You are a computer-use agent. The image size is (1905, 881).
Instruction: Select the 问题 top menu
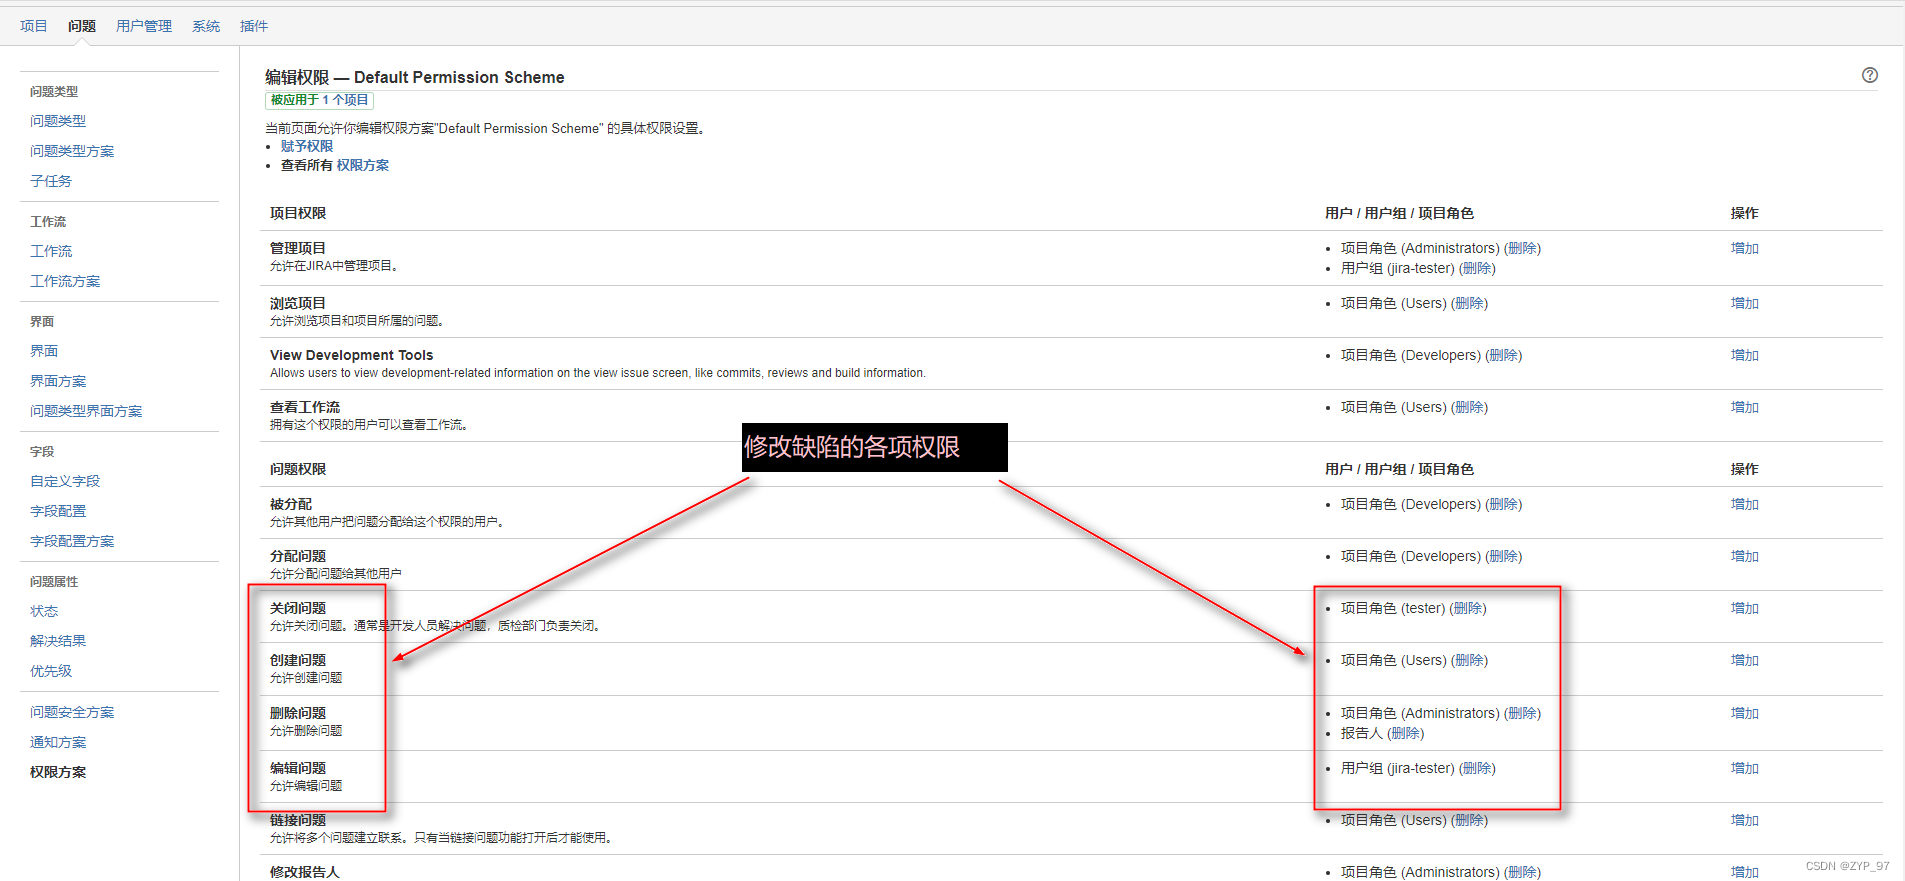[82, 26]
